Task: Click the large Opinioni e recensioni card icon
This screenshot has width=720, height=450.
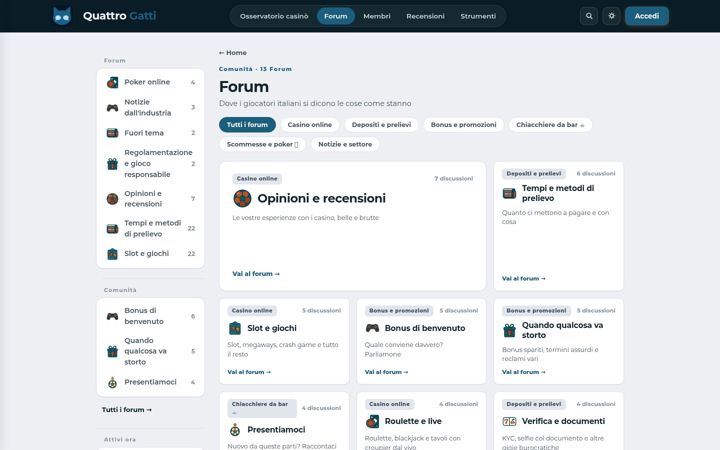Action: pyautogui.click(x=242, y=199)
